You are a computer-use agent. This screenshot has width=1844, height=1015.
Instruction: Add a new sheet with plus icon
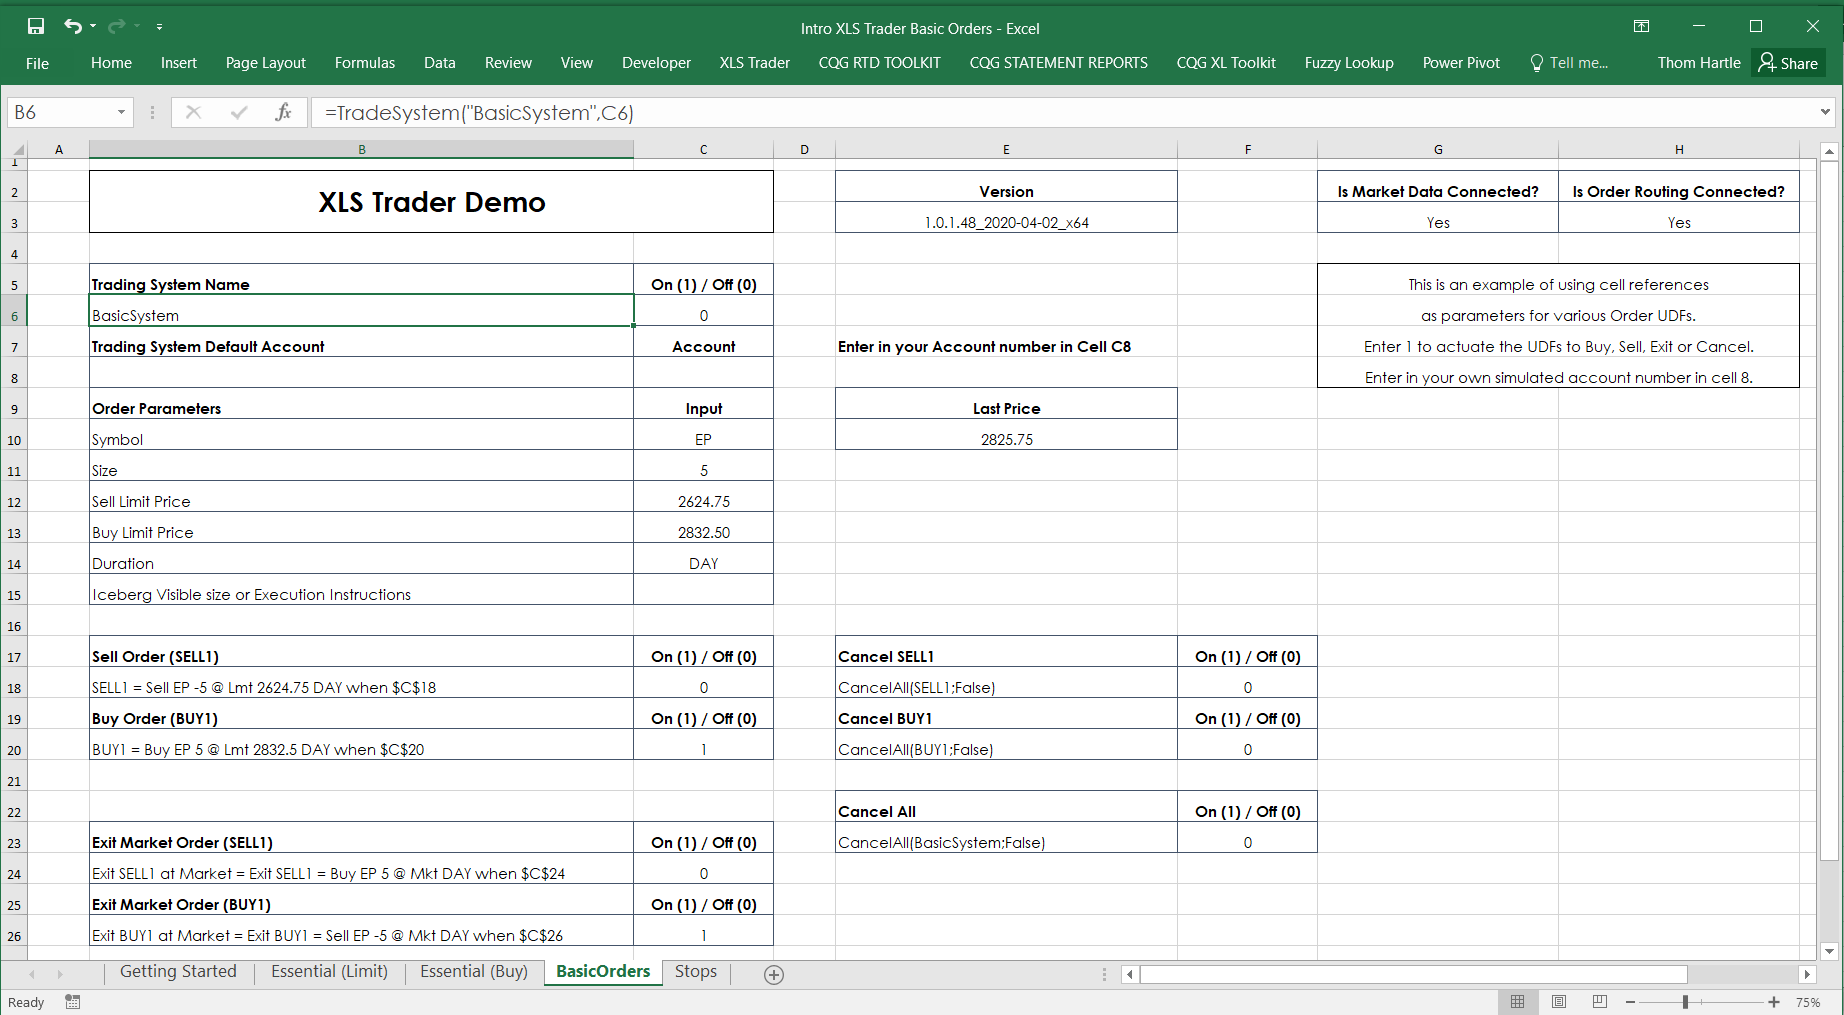[773, 974]
